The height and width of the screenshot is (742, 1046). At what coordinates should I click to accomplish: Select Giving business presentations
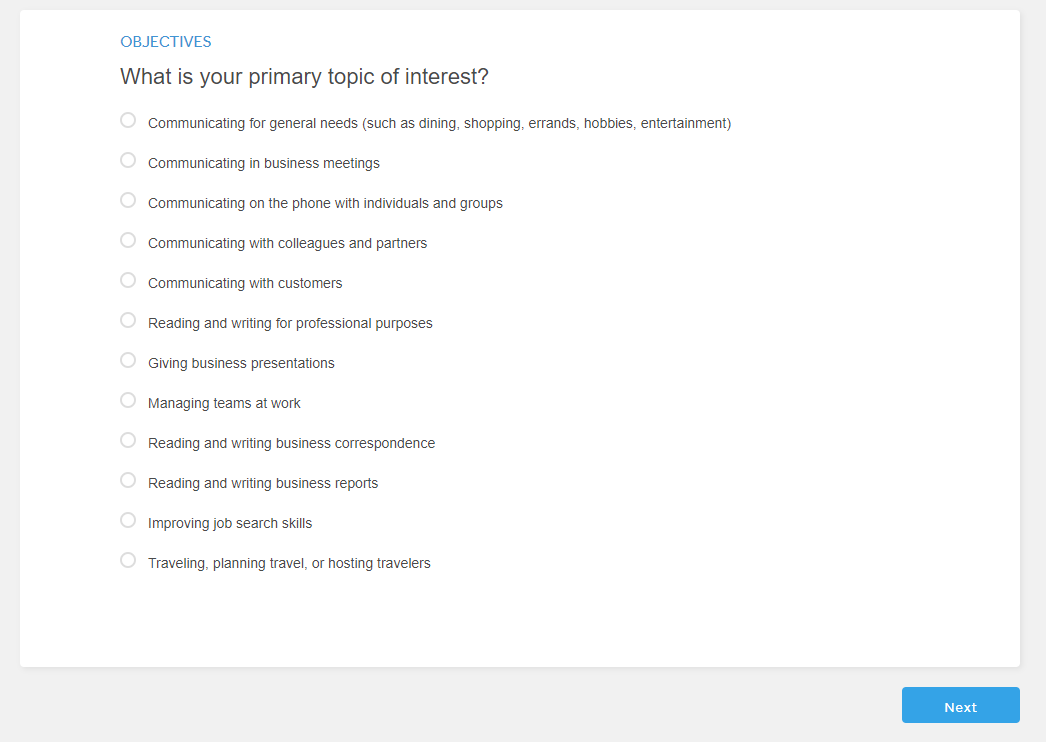[127, 359]
